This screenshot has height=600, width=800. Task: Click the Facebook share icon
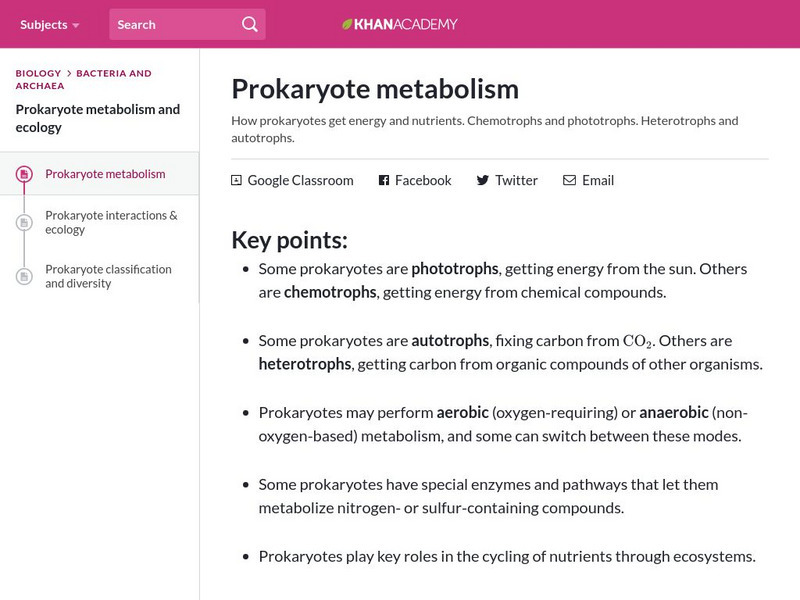tap(384, 180)
